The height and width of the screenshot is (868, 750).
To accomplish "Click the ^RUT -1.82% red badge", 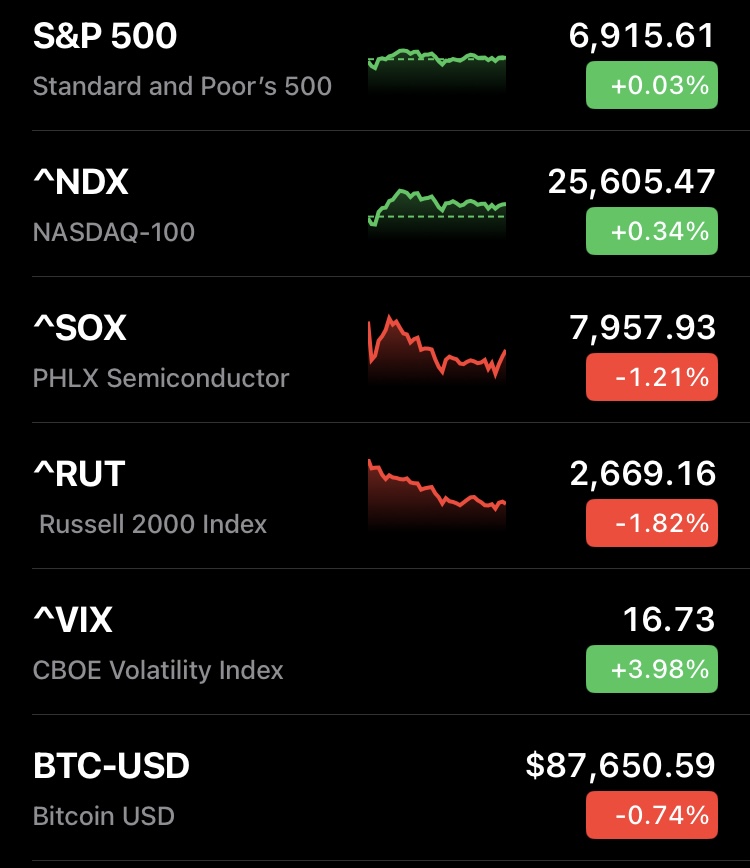I will [x=652, y=524].
